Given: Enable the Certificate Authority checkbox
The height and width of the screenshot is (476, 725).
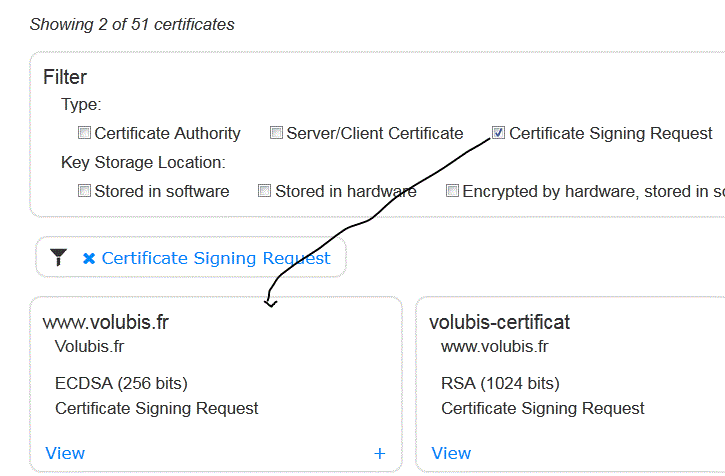Looking at the screenshot, I should (84, 133).
